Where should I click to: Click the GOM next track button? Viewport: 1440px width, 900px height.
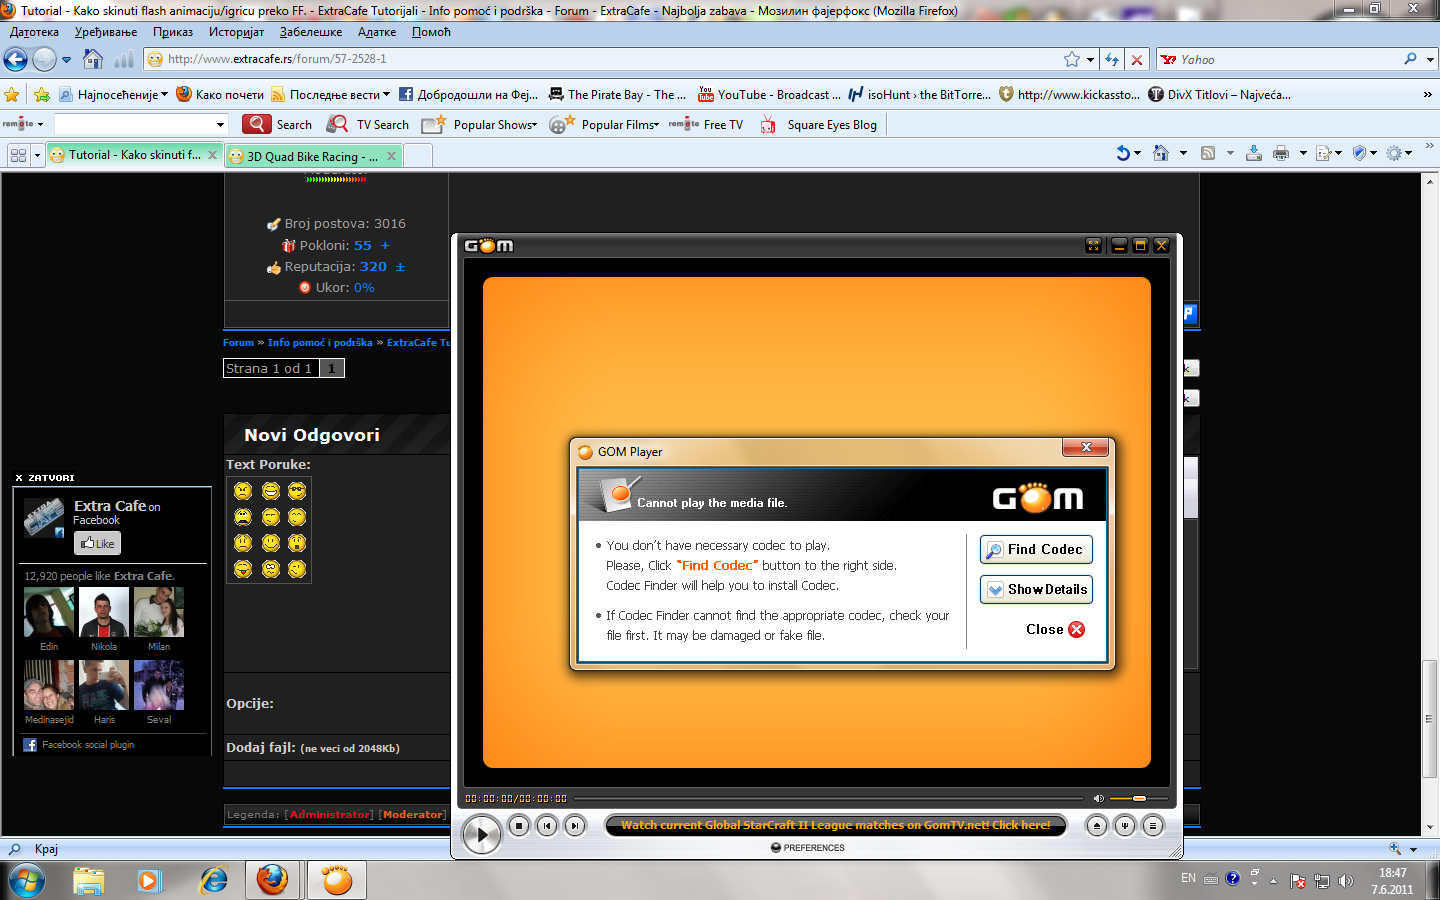point(574,826)
